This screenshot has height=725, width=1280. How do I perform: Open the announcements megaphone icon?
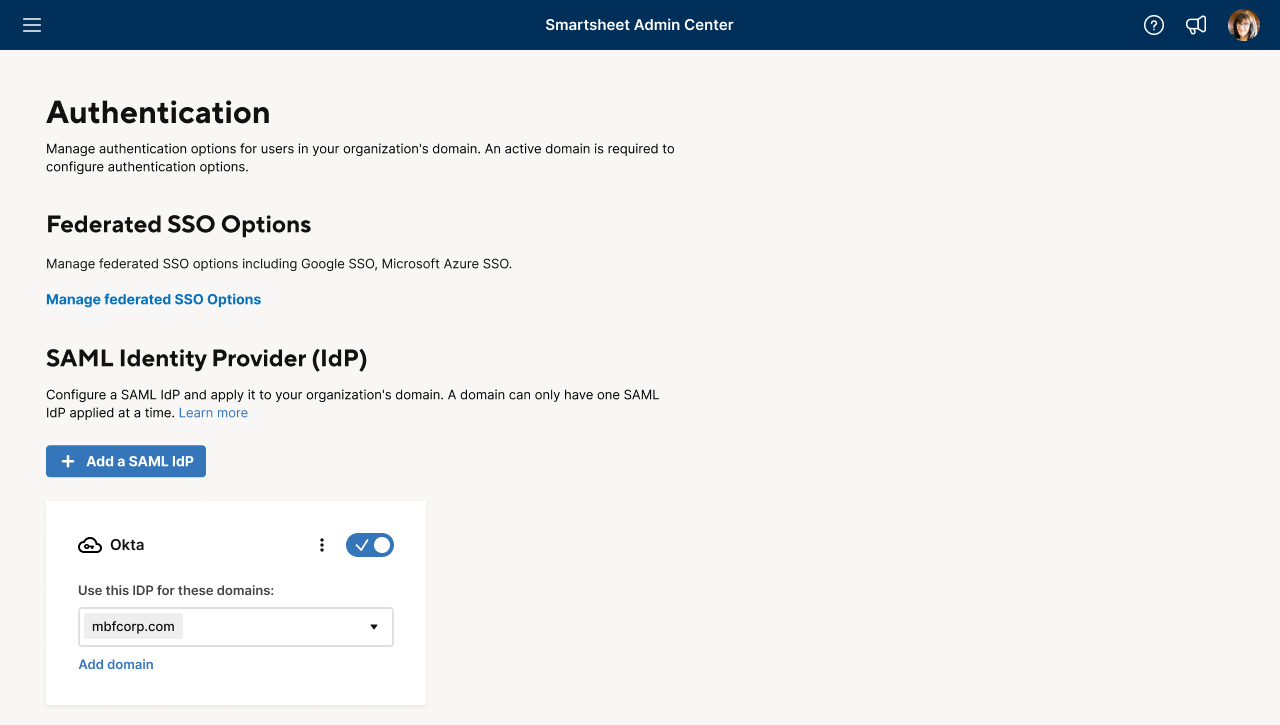click(x=1196, y=25)
